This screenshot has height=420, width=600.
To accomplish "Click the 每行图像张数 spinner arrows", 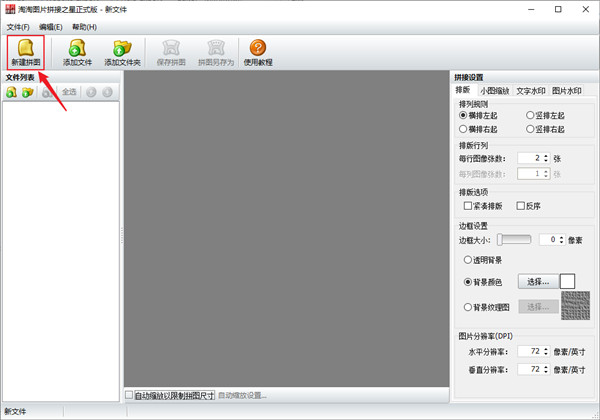I will click(545, 158).
